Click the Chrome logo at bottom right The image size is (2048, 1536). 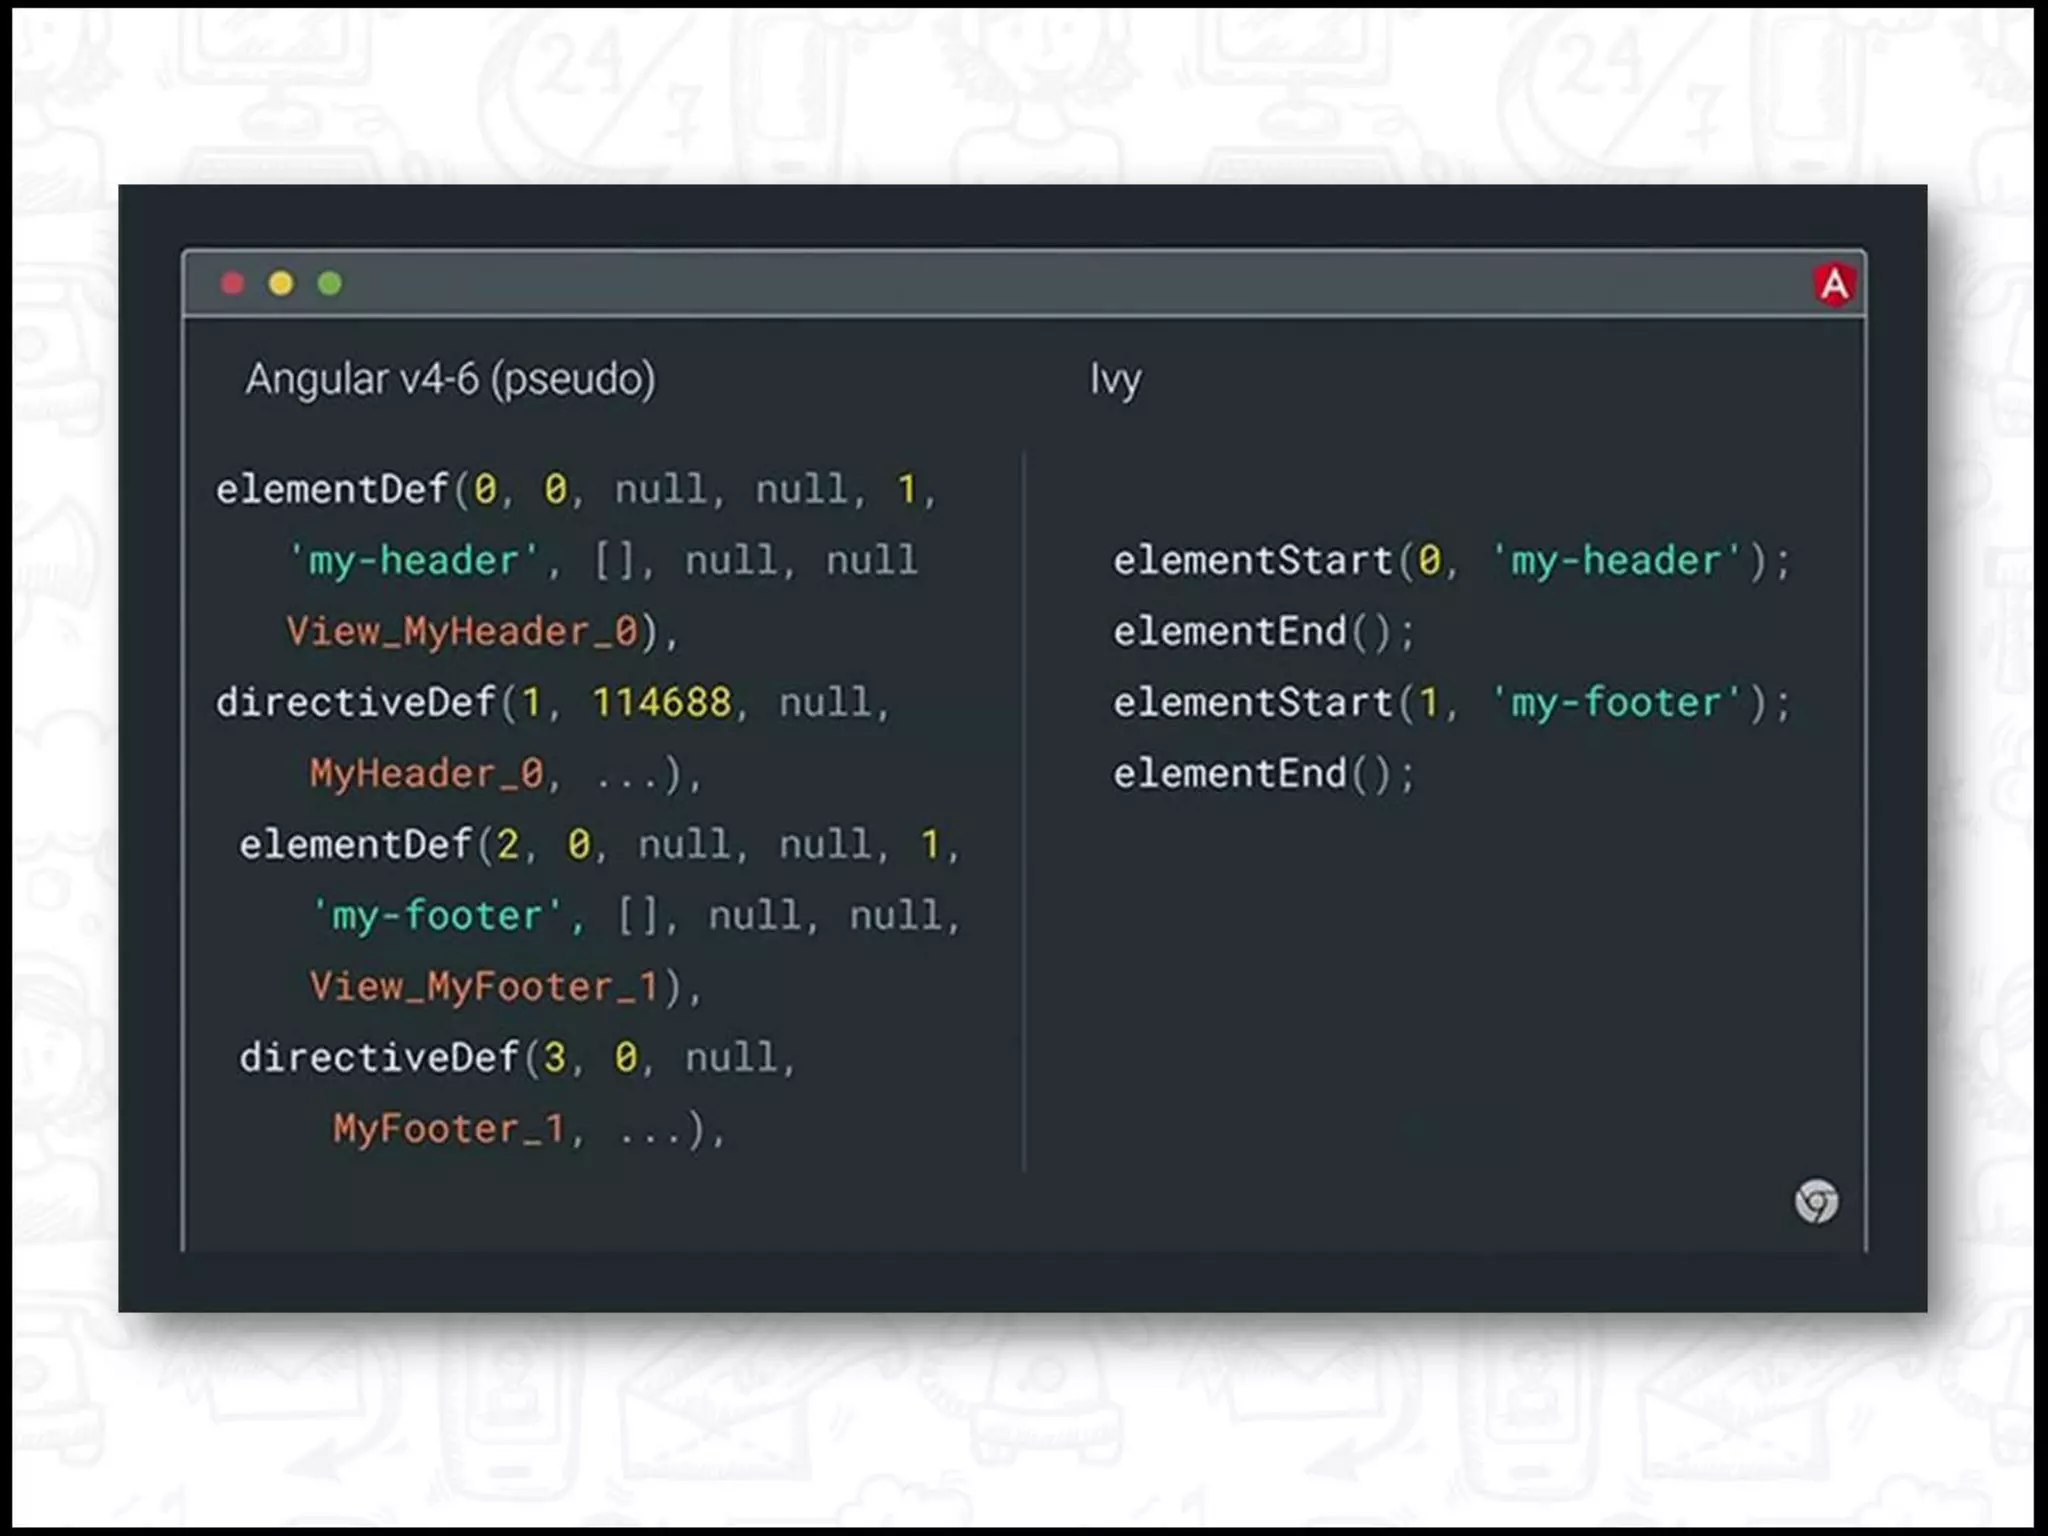click(x=1816, y=1201)
